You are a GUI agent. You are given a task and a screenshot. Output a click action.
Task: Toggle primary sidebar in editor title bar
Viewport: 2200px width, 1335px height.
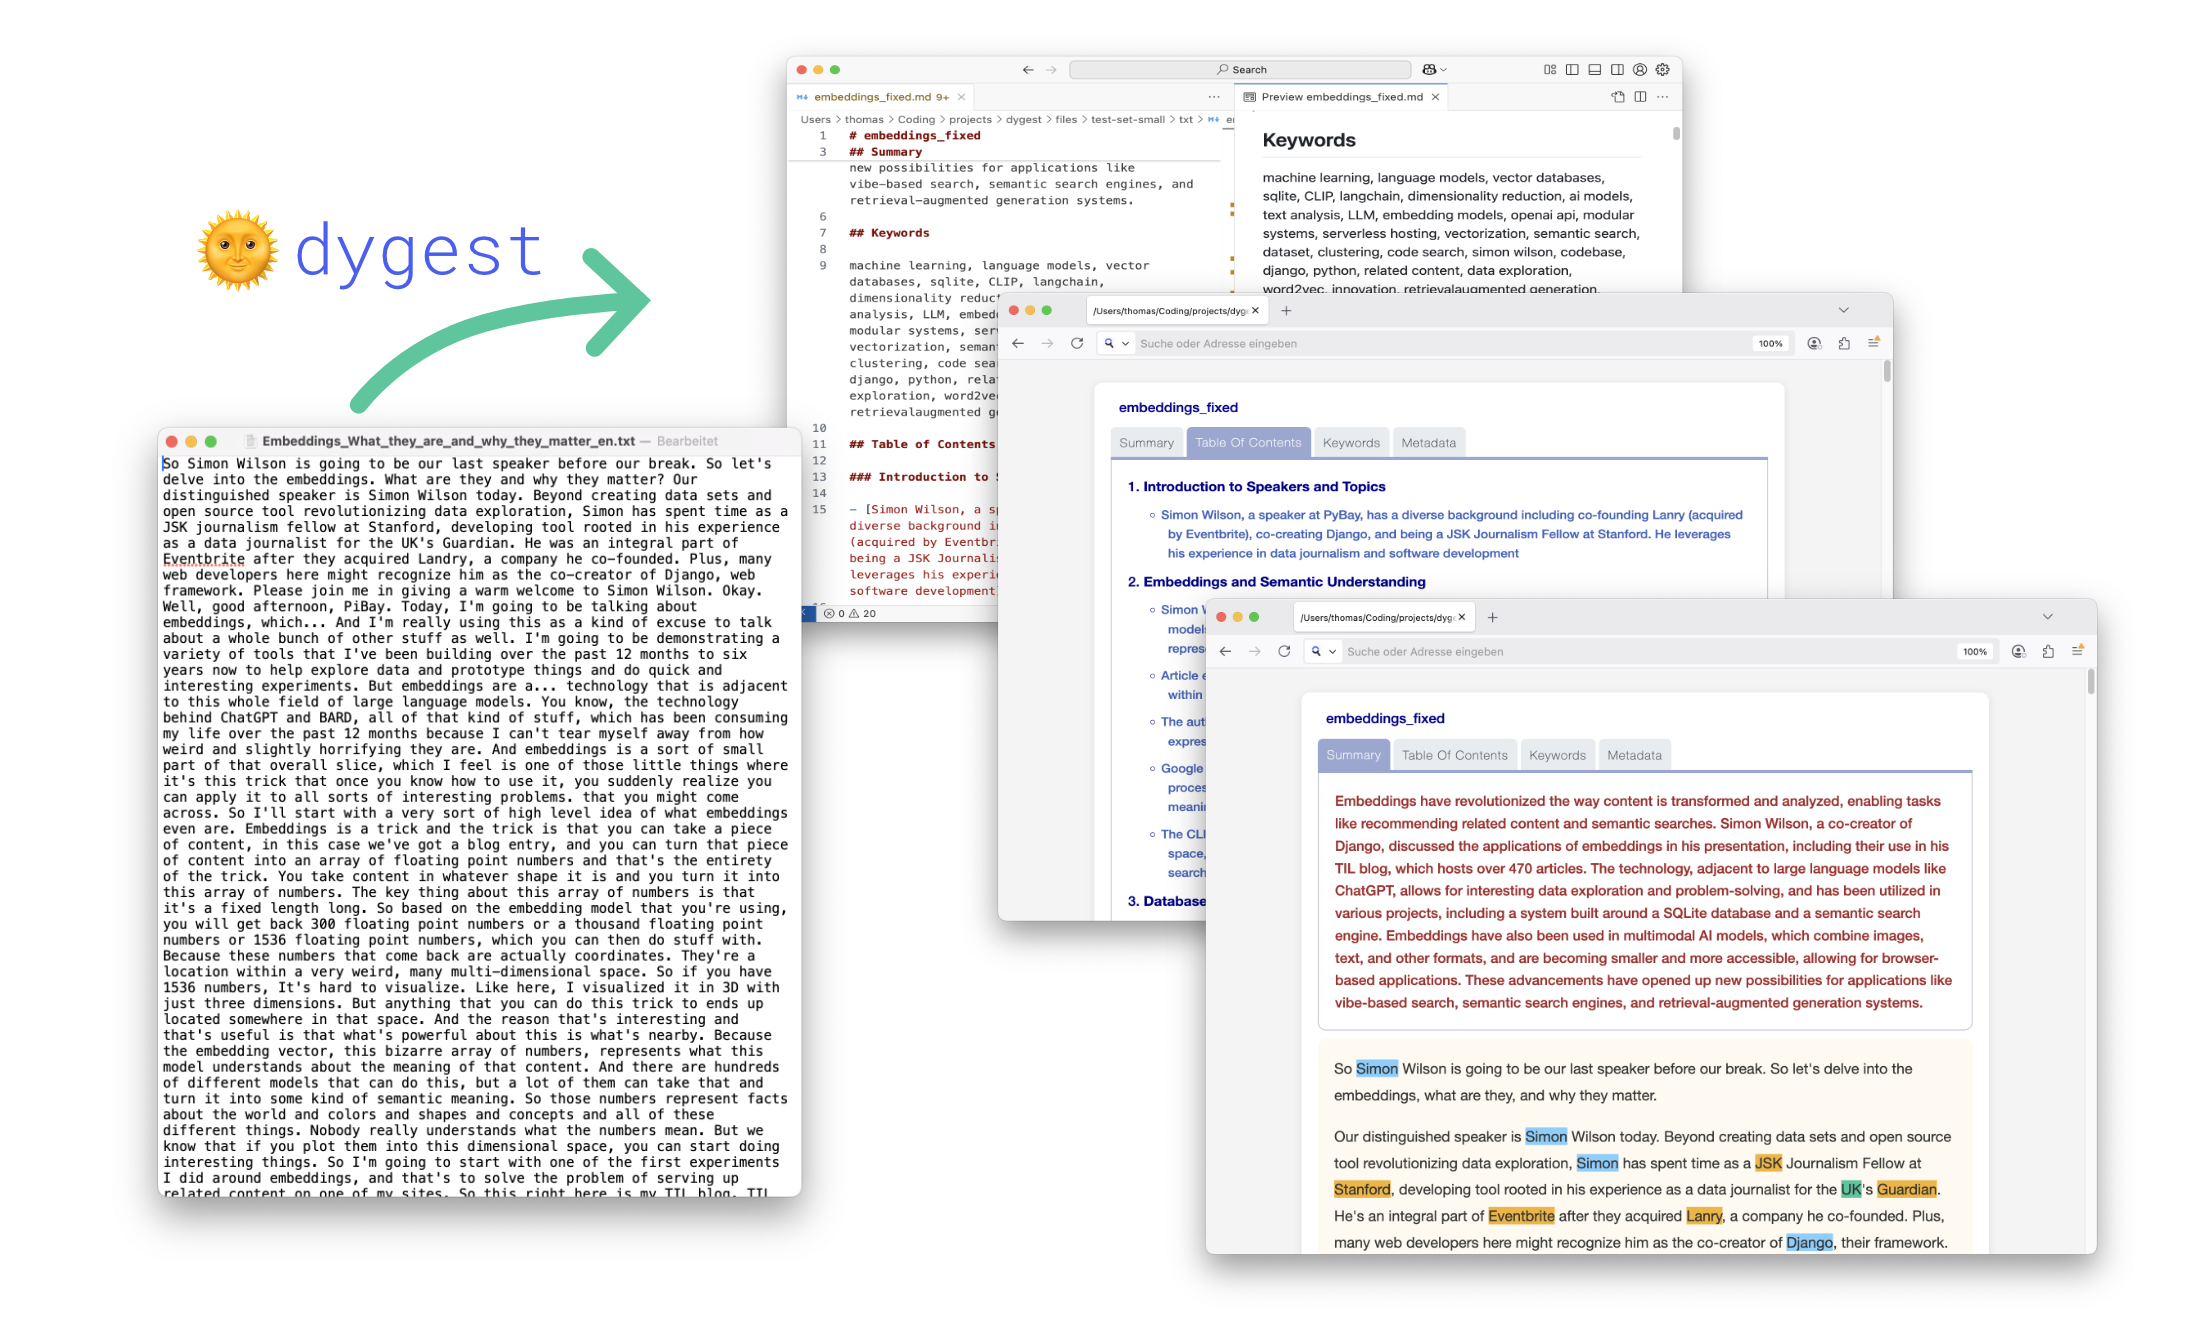1572,69
